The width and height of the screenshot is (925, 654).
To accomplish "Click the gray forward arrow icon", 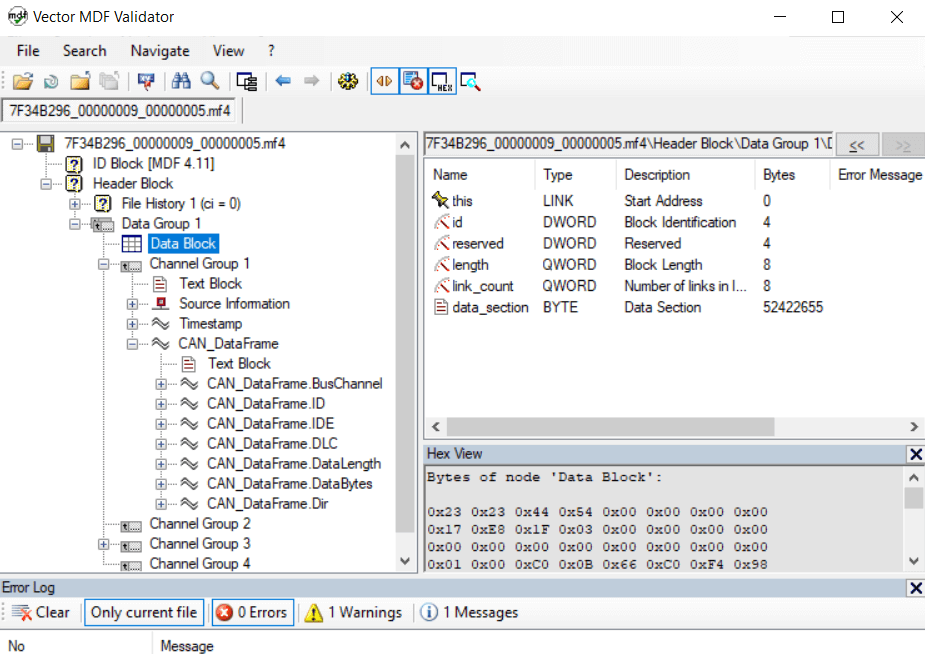I will pos(311,81).
